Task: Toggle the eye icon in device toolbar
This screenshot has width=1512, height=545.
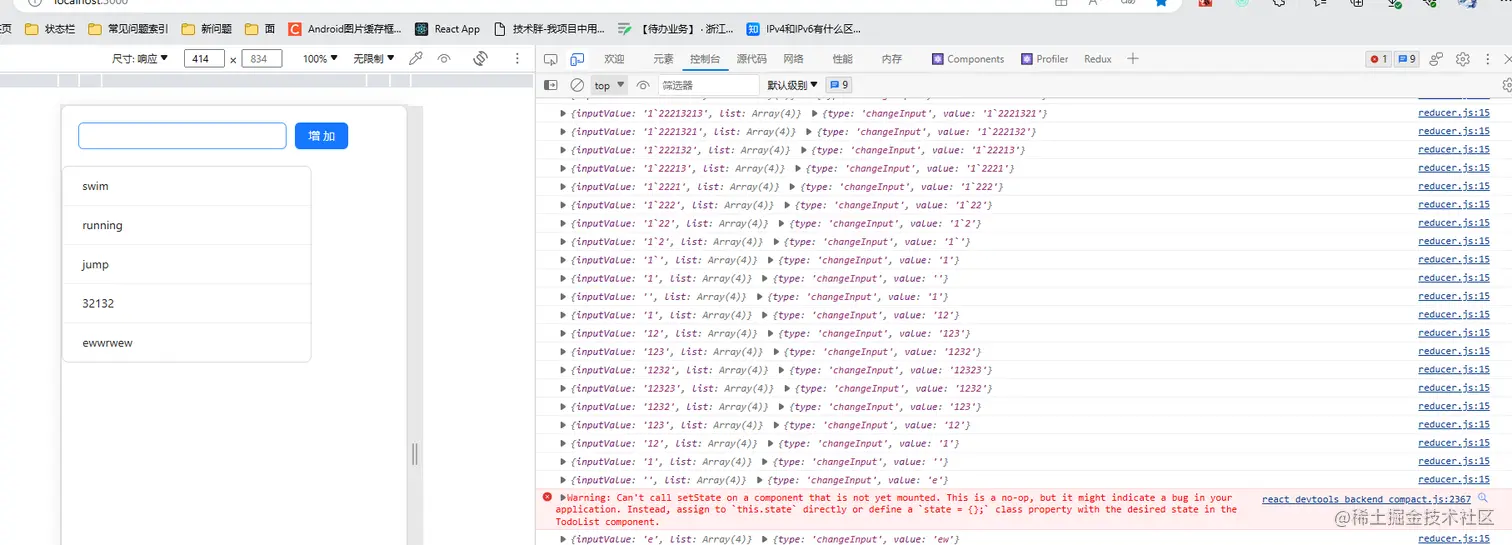Action: click(x=444, y=59)
